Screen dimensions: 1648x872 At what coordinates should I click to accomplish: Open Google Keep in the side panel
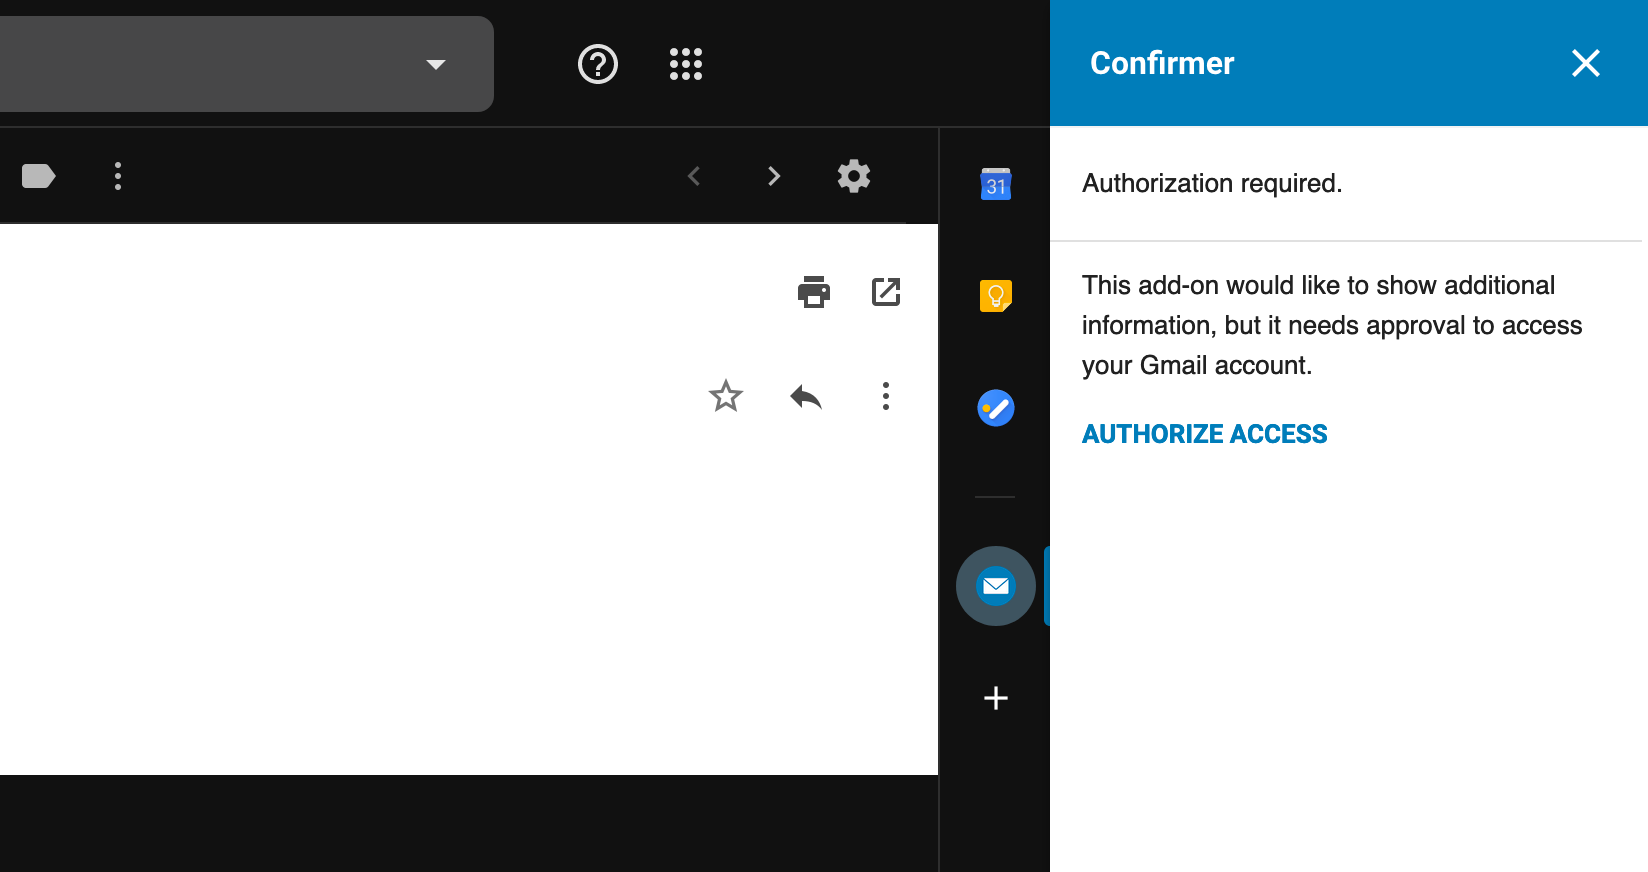996,296
